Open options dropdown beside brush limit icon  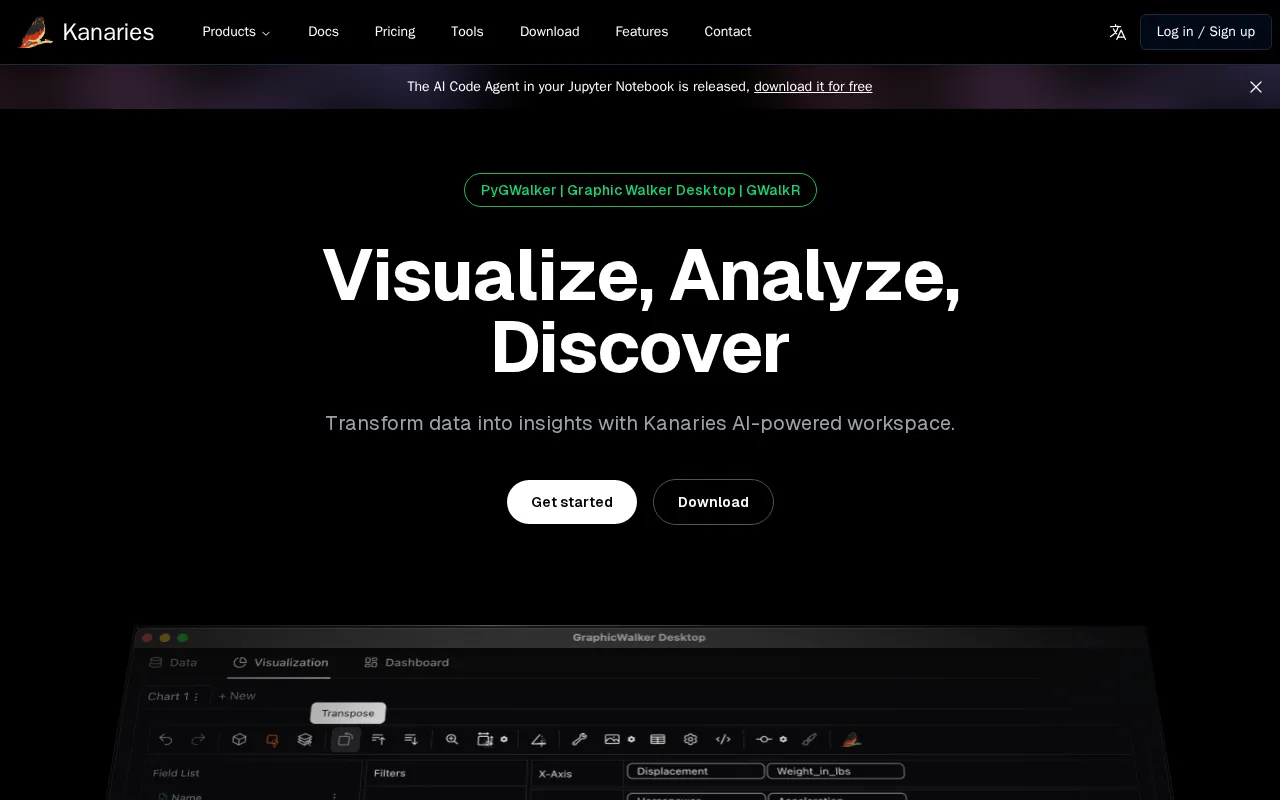click(783, 740)
